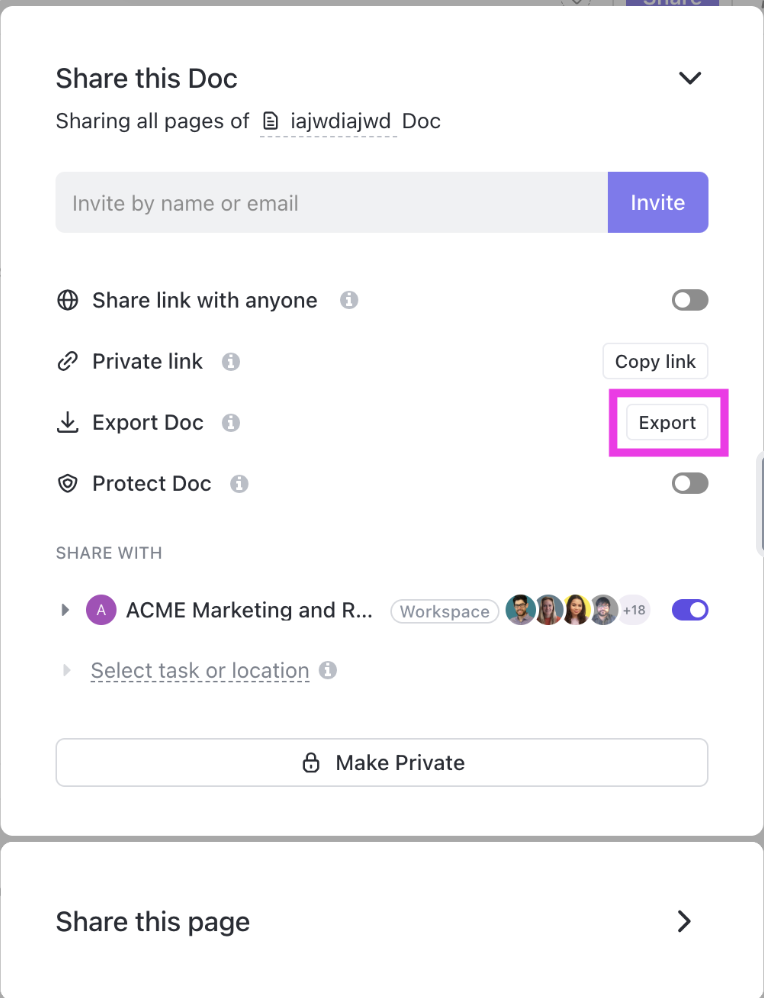Expand the ACME Marketing workspace row
The height and width of the screenshot is (998, 764).
66,610
